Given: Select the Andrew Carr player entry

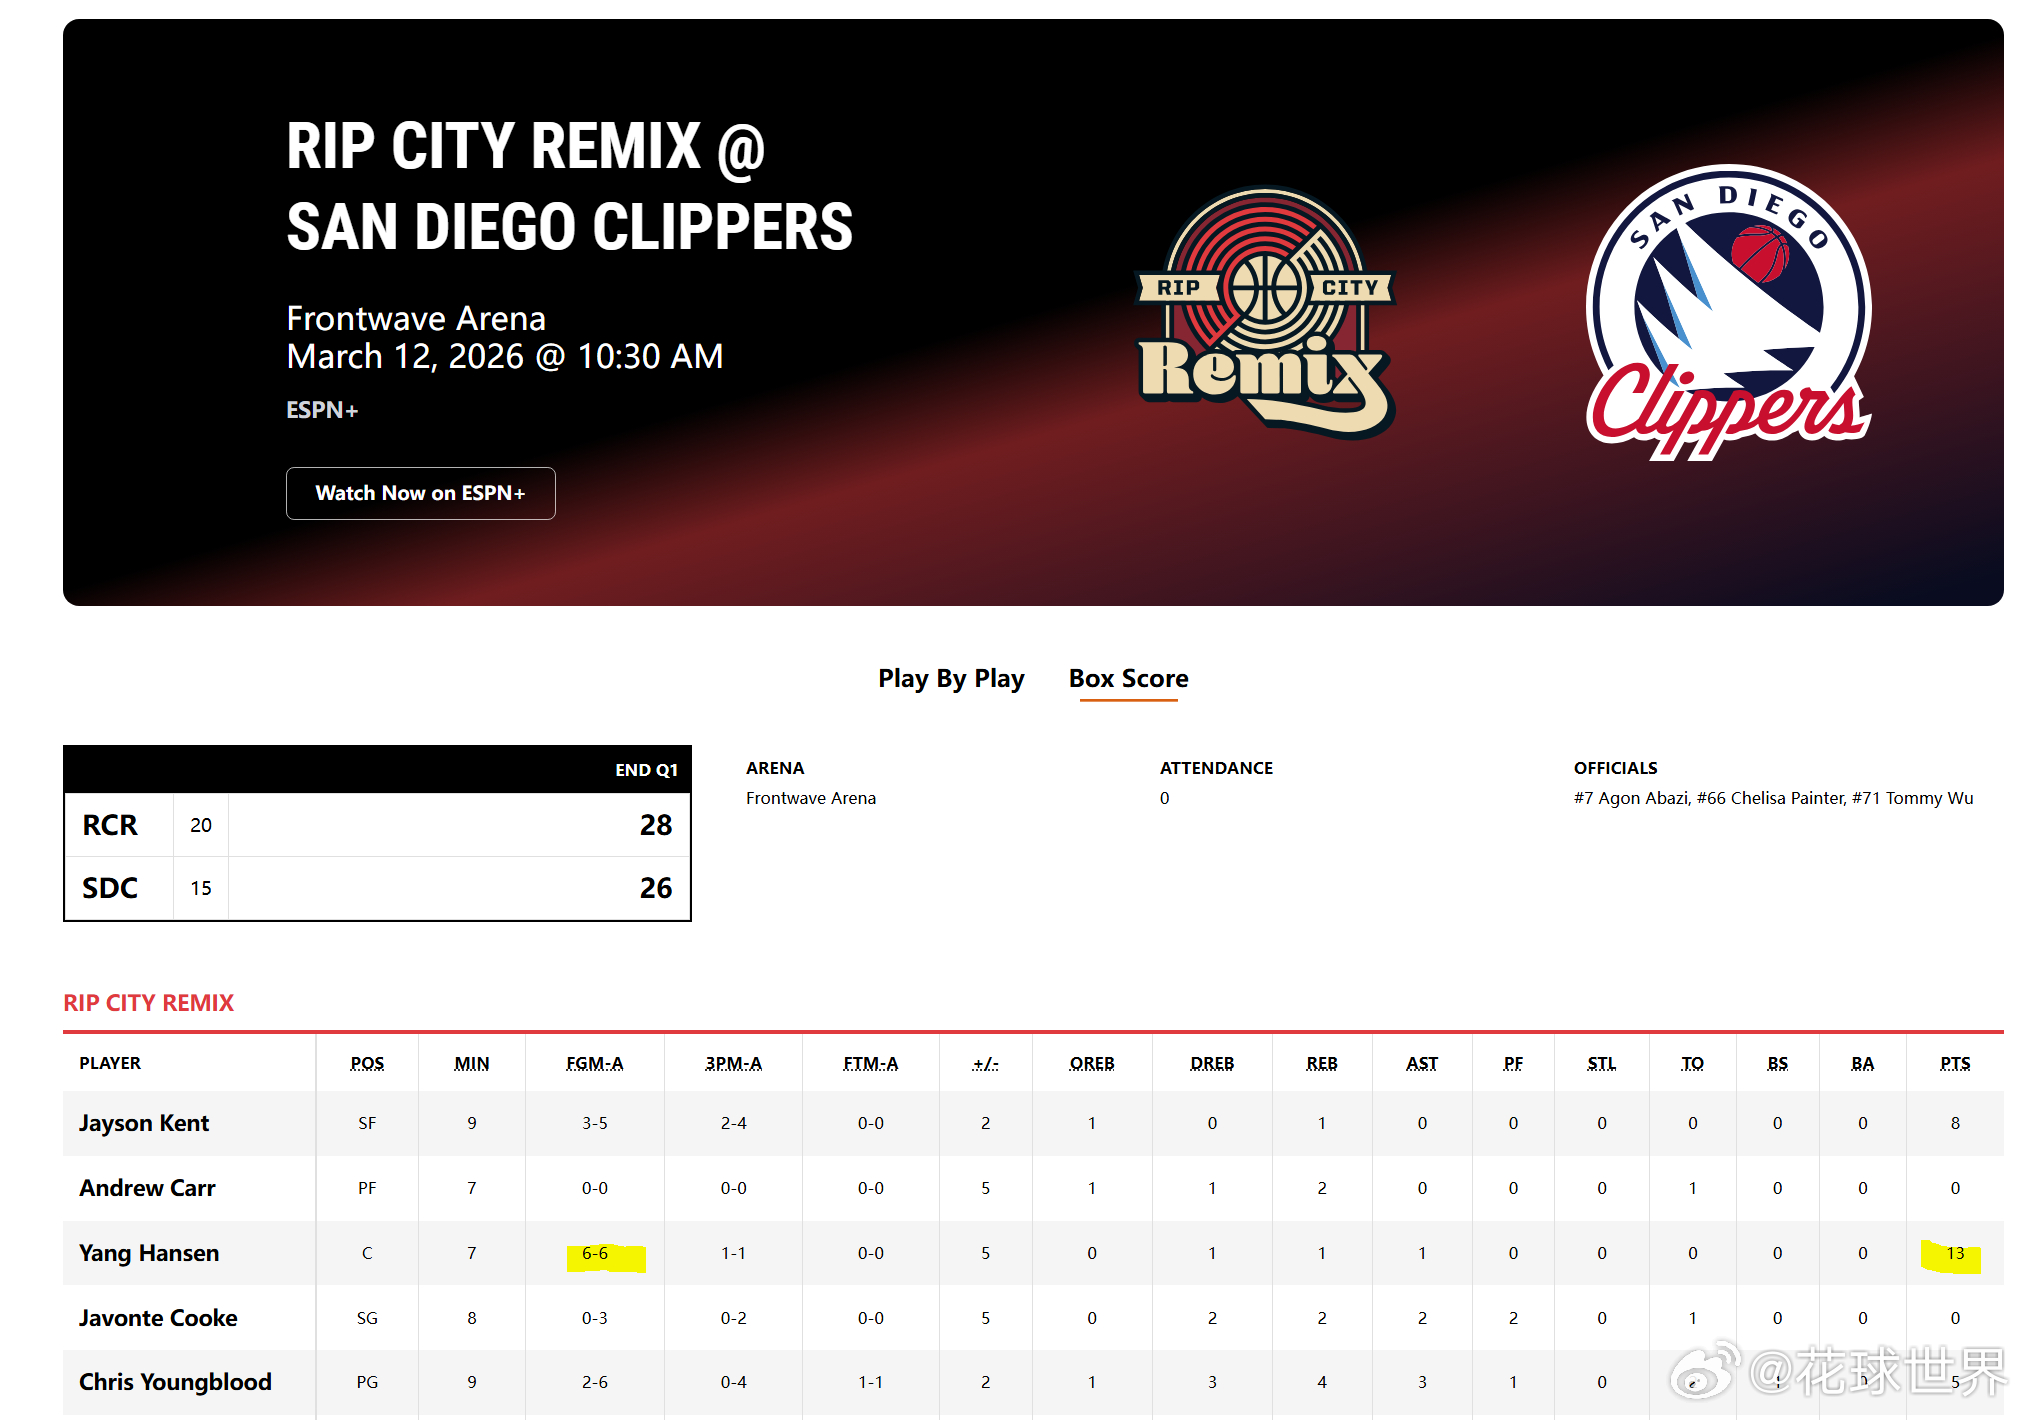Looking at the screenshot, I should coord(147,1188).
